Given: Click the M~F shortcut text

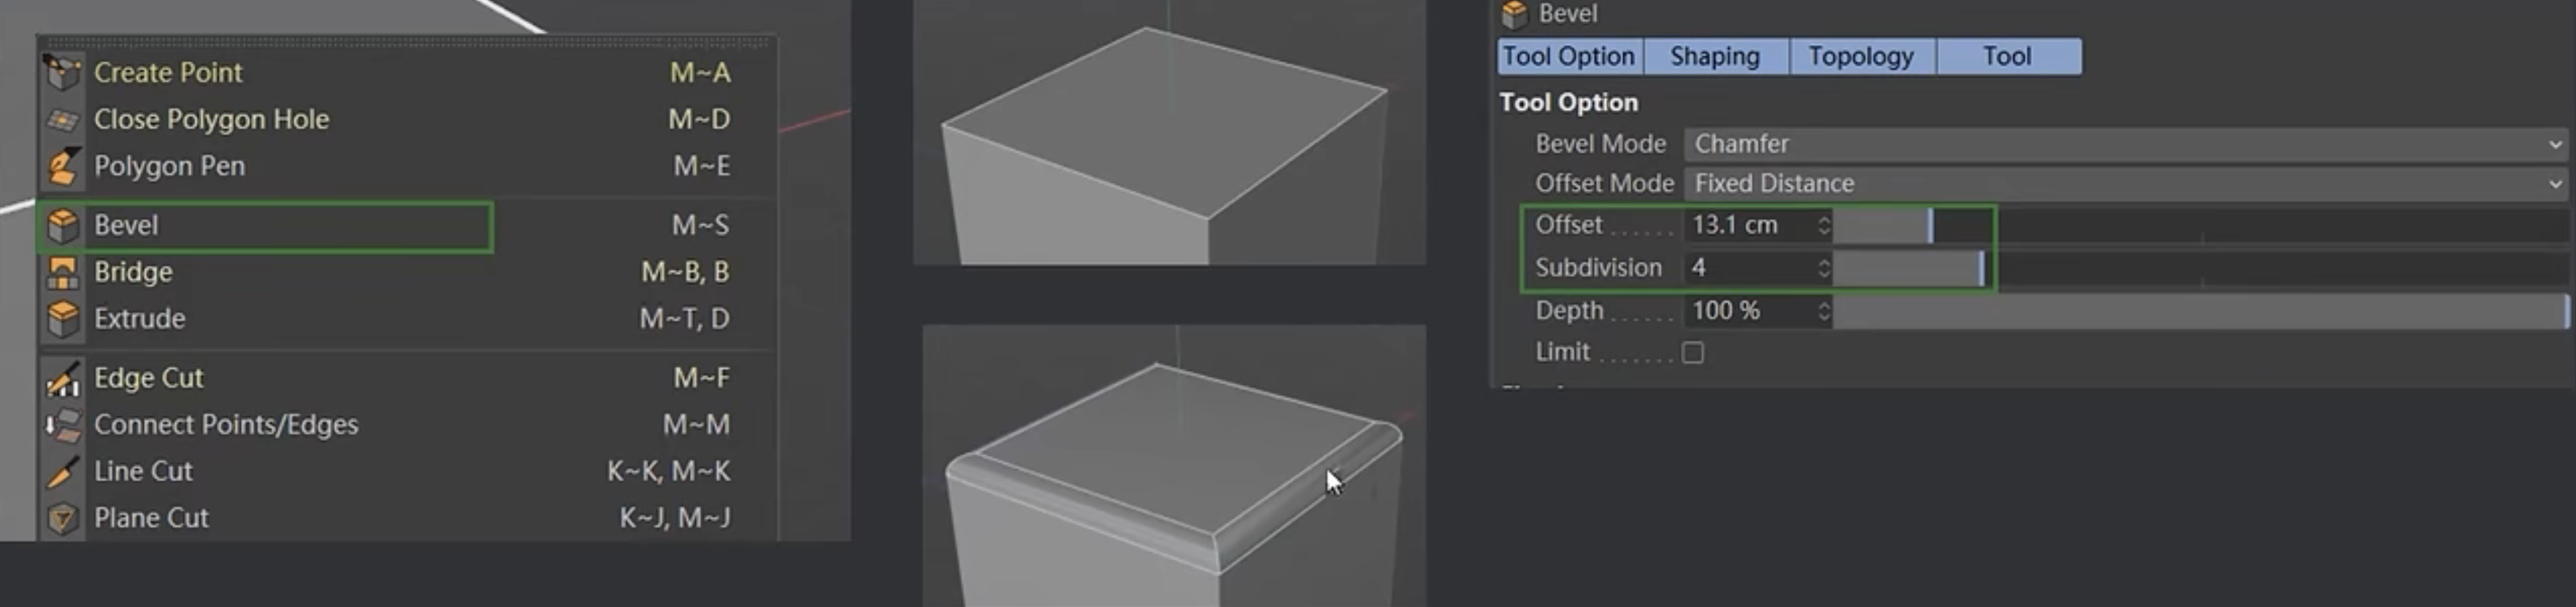Looking at the screenshot, I should (x=701, y=378).
